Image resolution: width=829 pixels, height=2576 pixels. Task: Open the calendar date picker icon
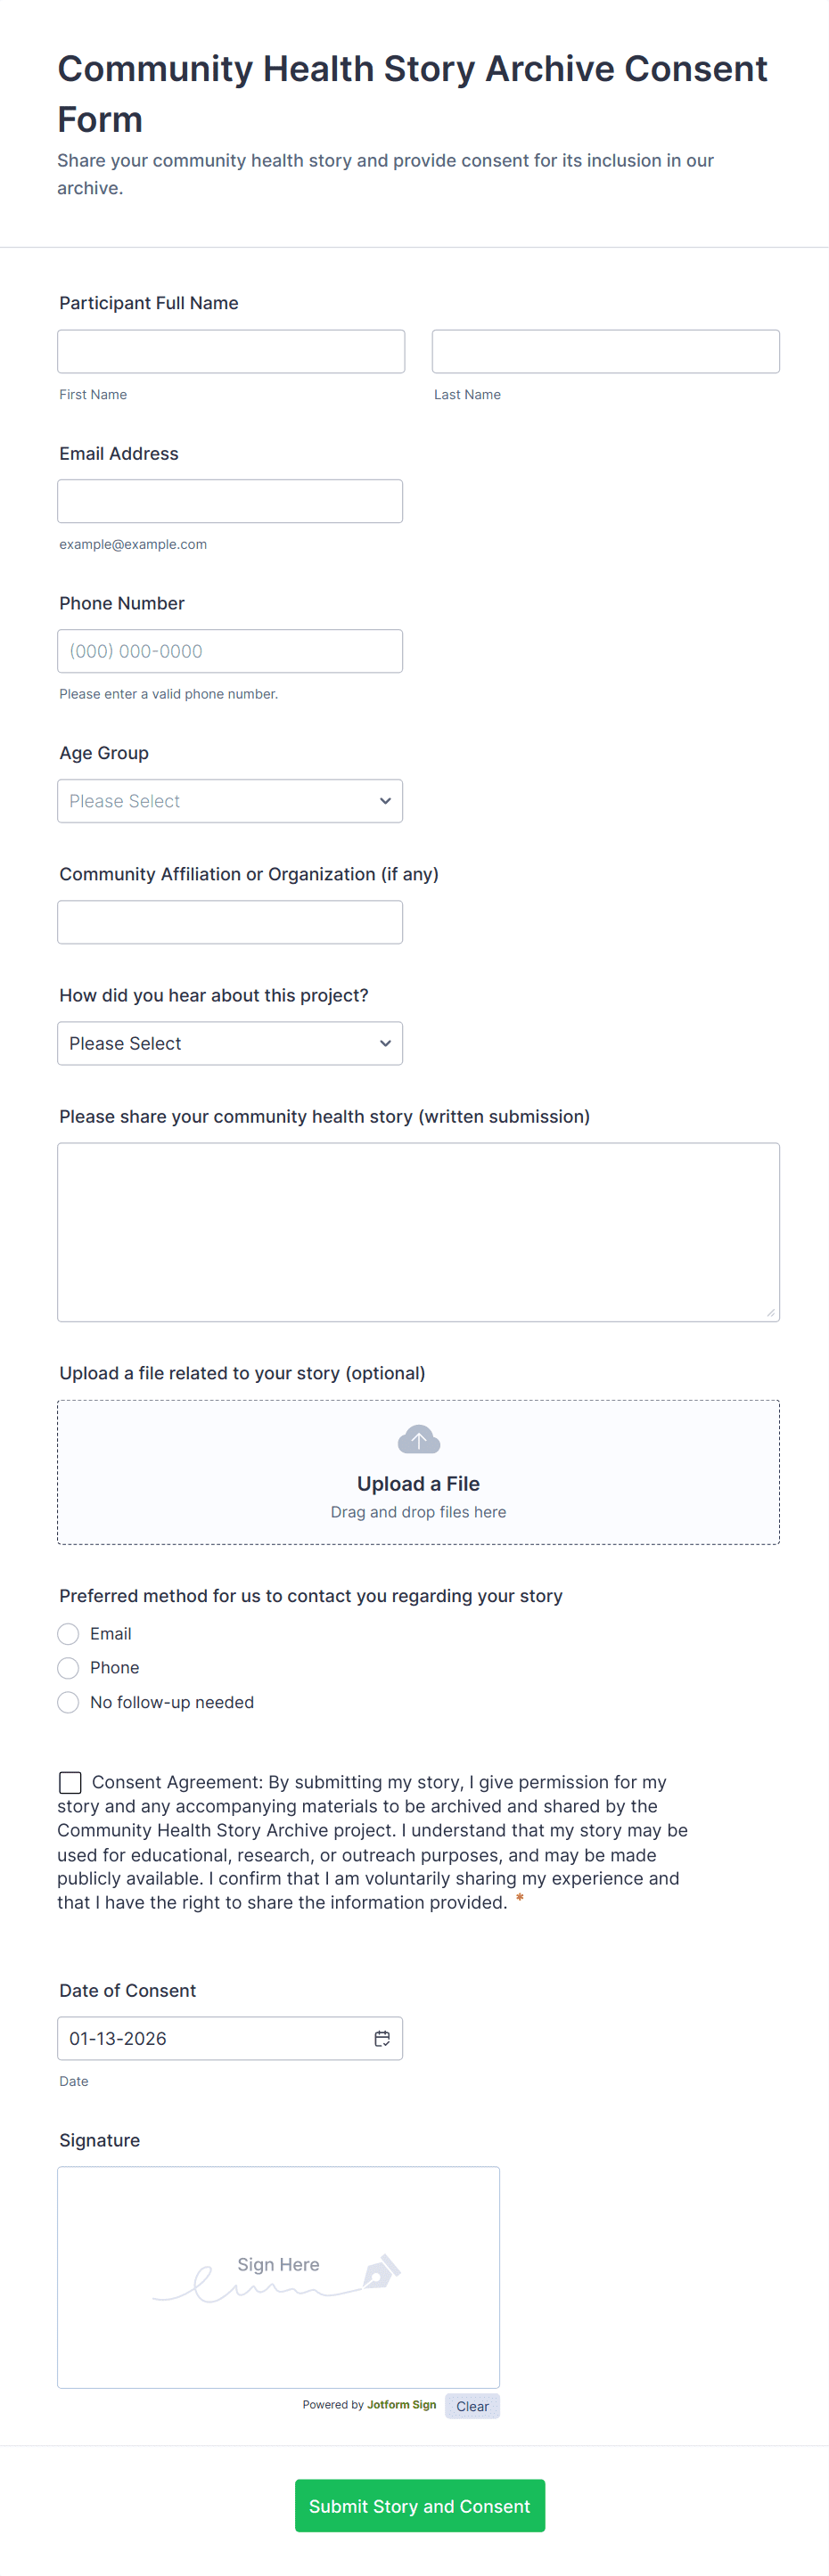(383, 2038)
